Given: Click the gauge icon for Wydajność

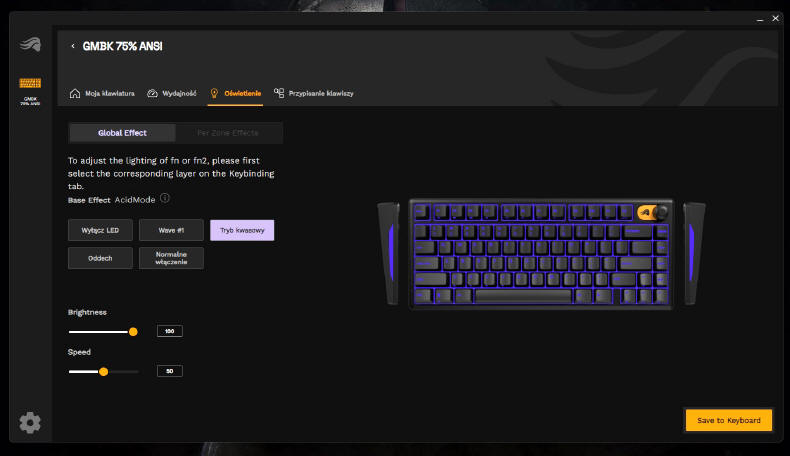Looking at the screenshot, I should coord(152,93).
